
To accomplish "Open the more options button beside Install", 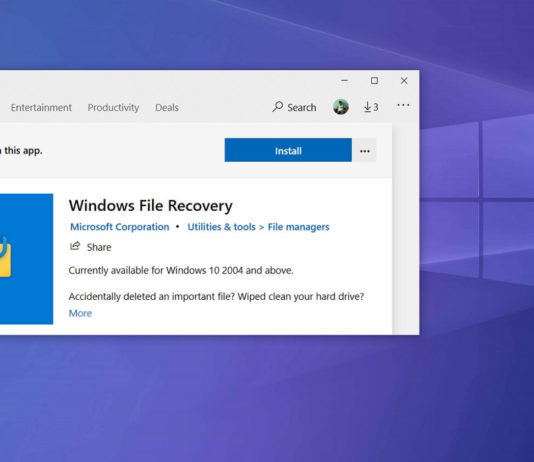I will [x=365, y=150].
